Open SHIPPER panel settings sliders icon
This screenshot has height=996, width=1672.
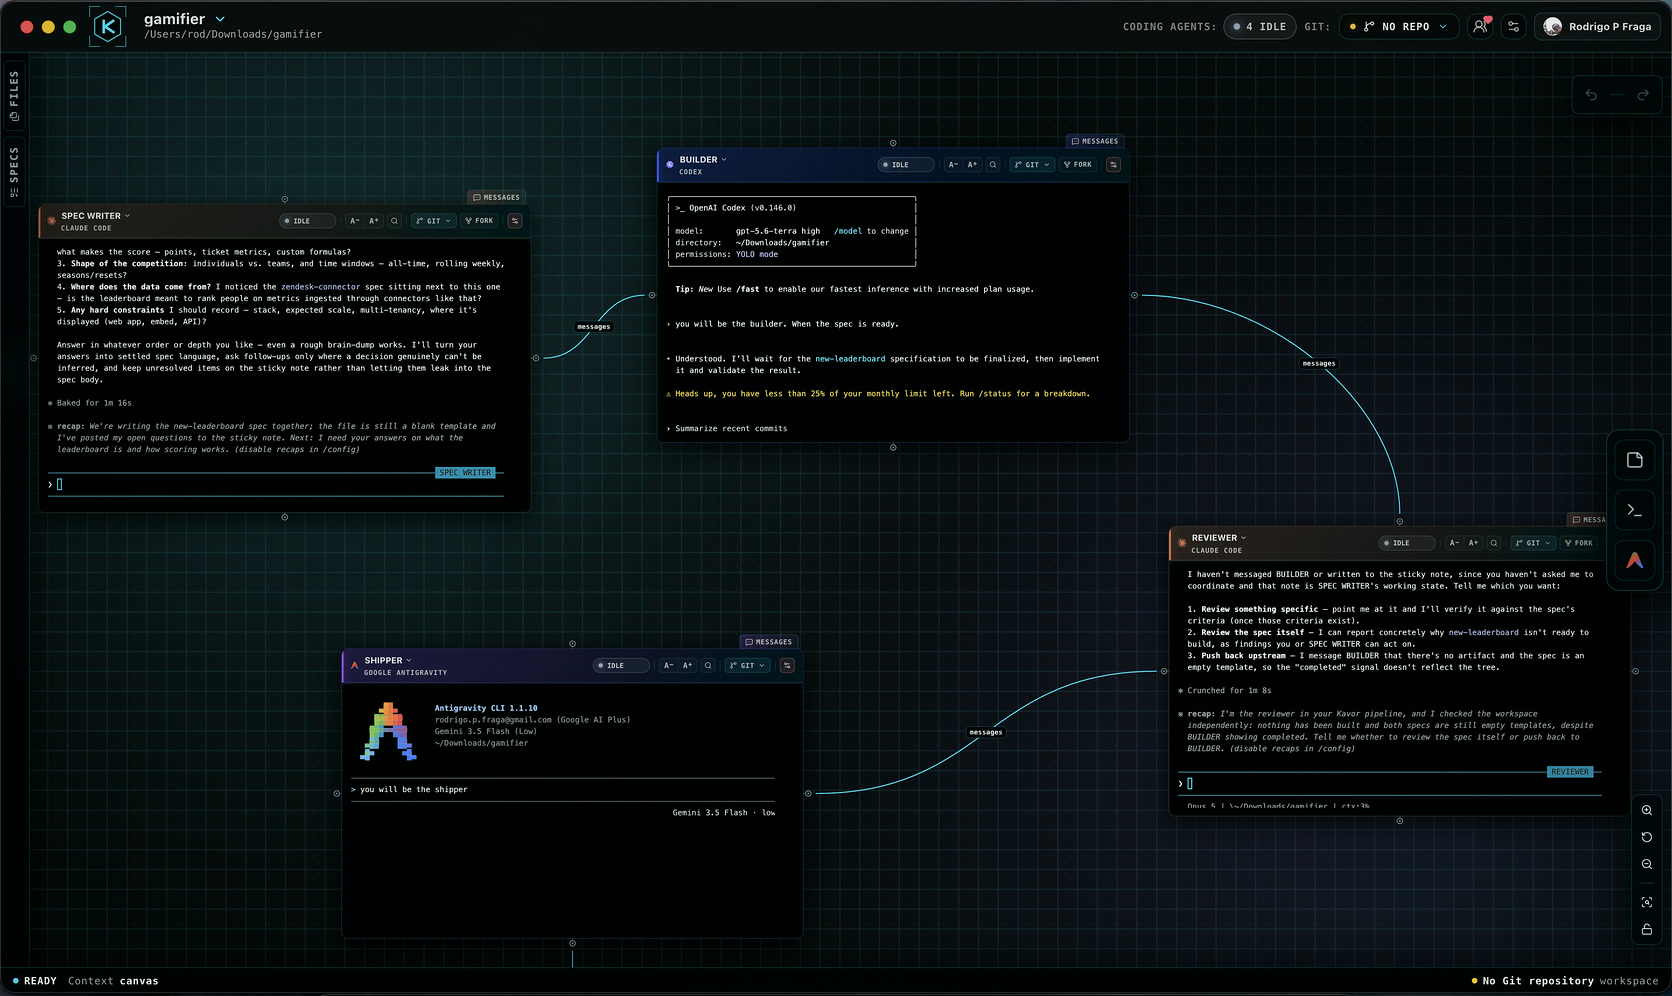(x=787, y=665)
